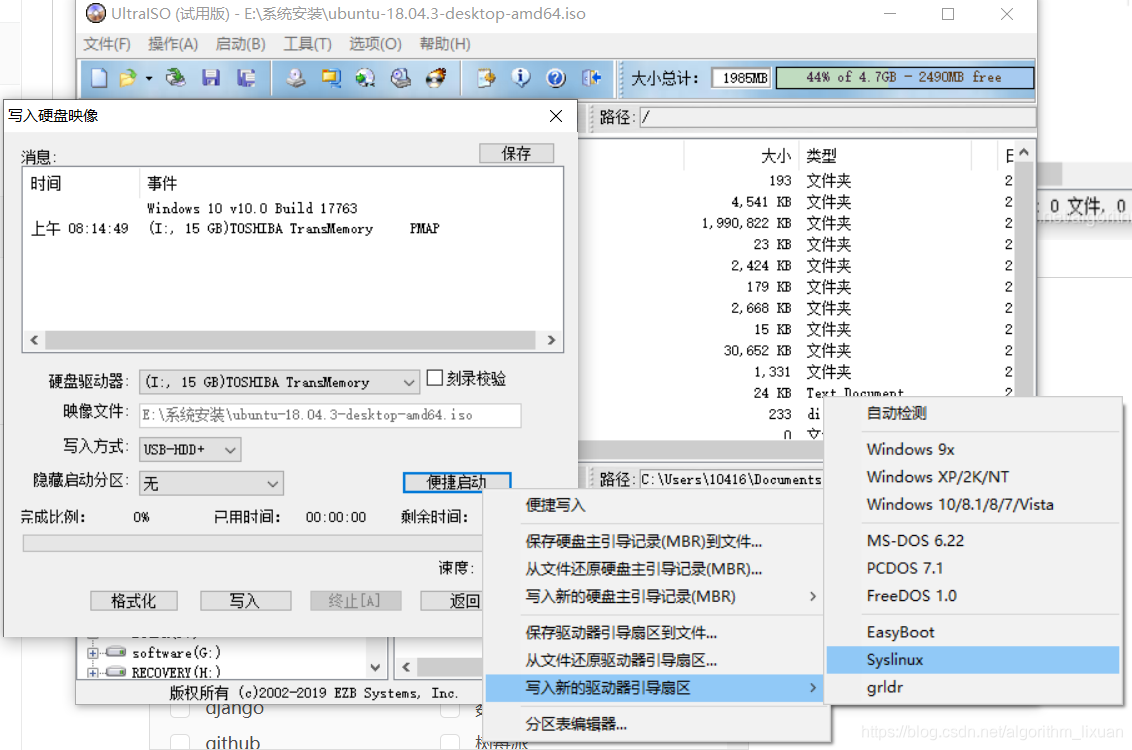The height and width of the screenshot is (750, 1132).
Task: Click the 返回 button
Action: (452, 601)
